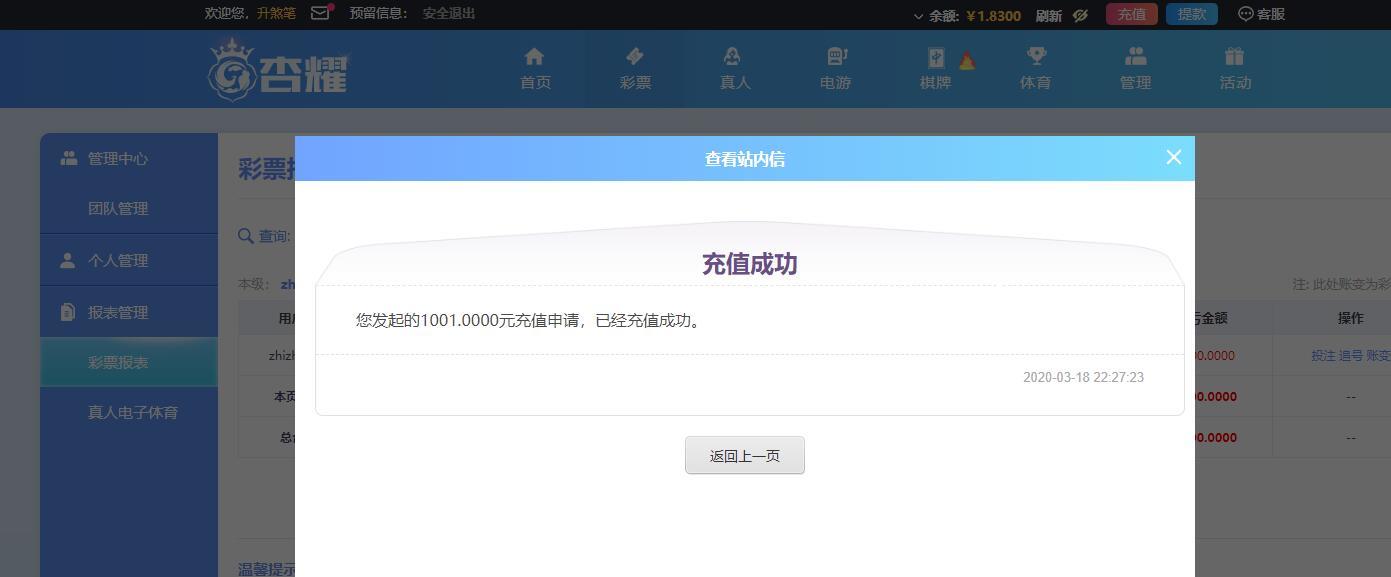Select 团队管理 in the sidebar
The width and height of the screenshot is (1391, 577).
129,208
